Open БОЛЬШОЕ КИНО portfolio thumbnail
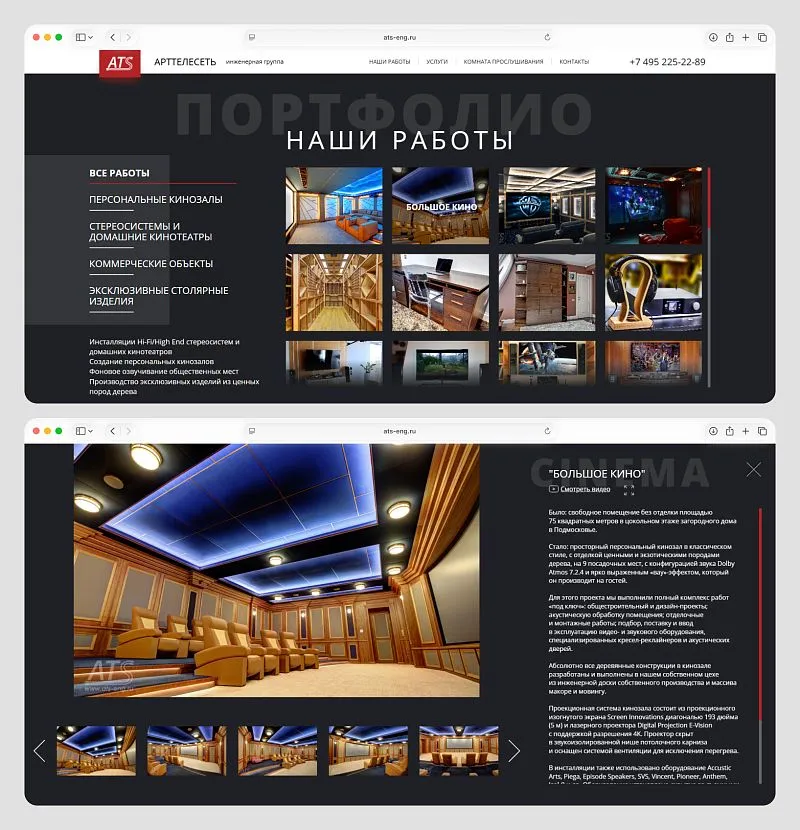This screenshot has width=800, height=830. tap(441, 206)
